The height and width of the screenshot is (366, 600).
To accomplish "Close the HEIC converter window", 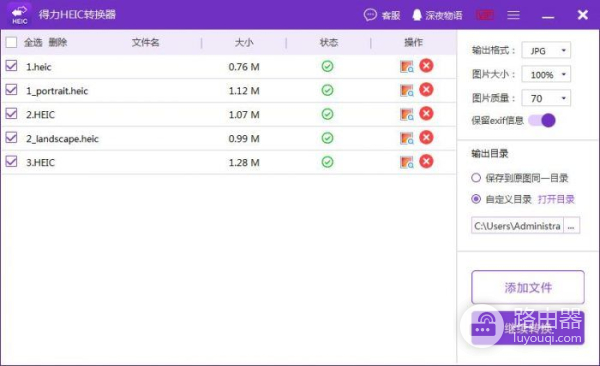I will tap(582, 15).
